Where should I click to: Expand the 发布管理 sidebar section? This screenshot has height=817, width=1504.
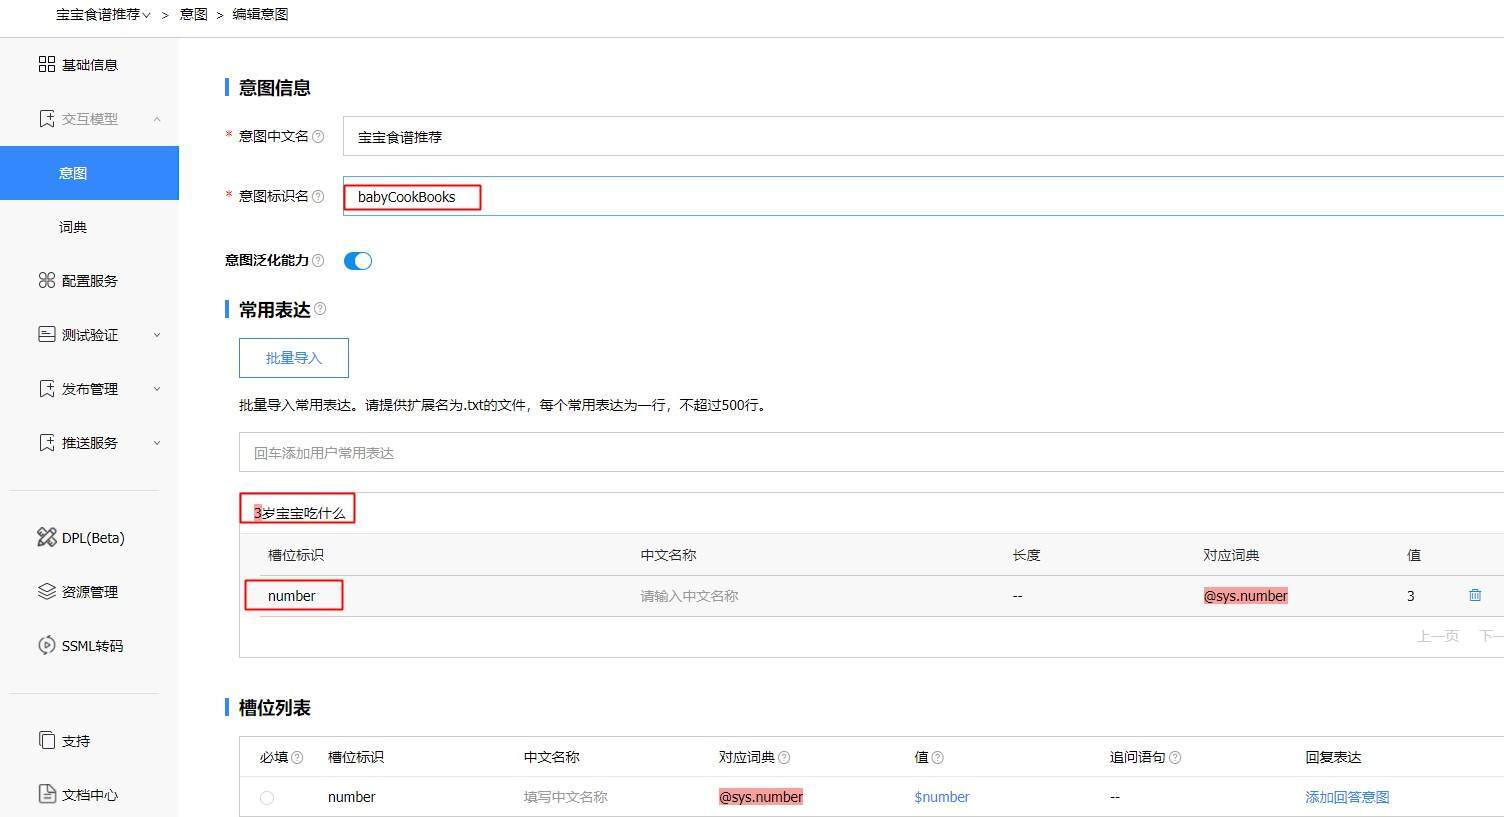[88, 389]
